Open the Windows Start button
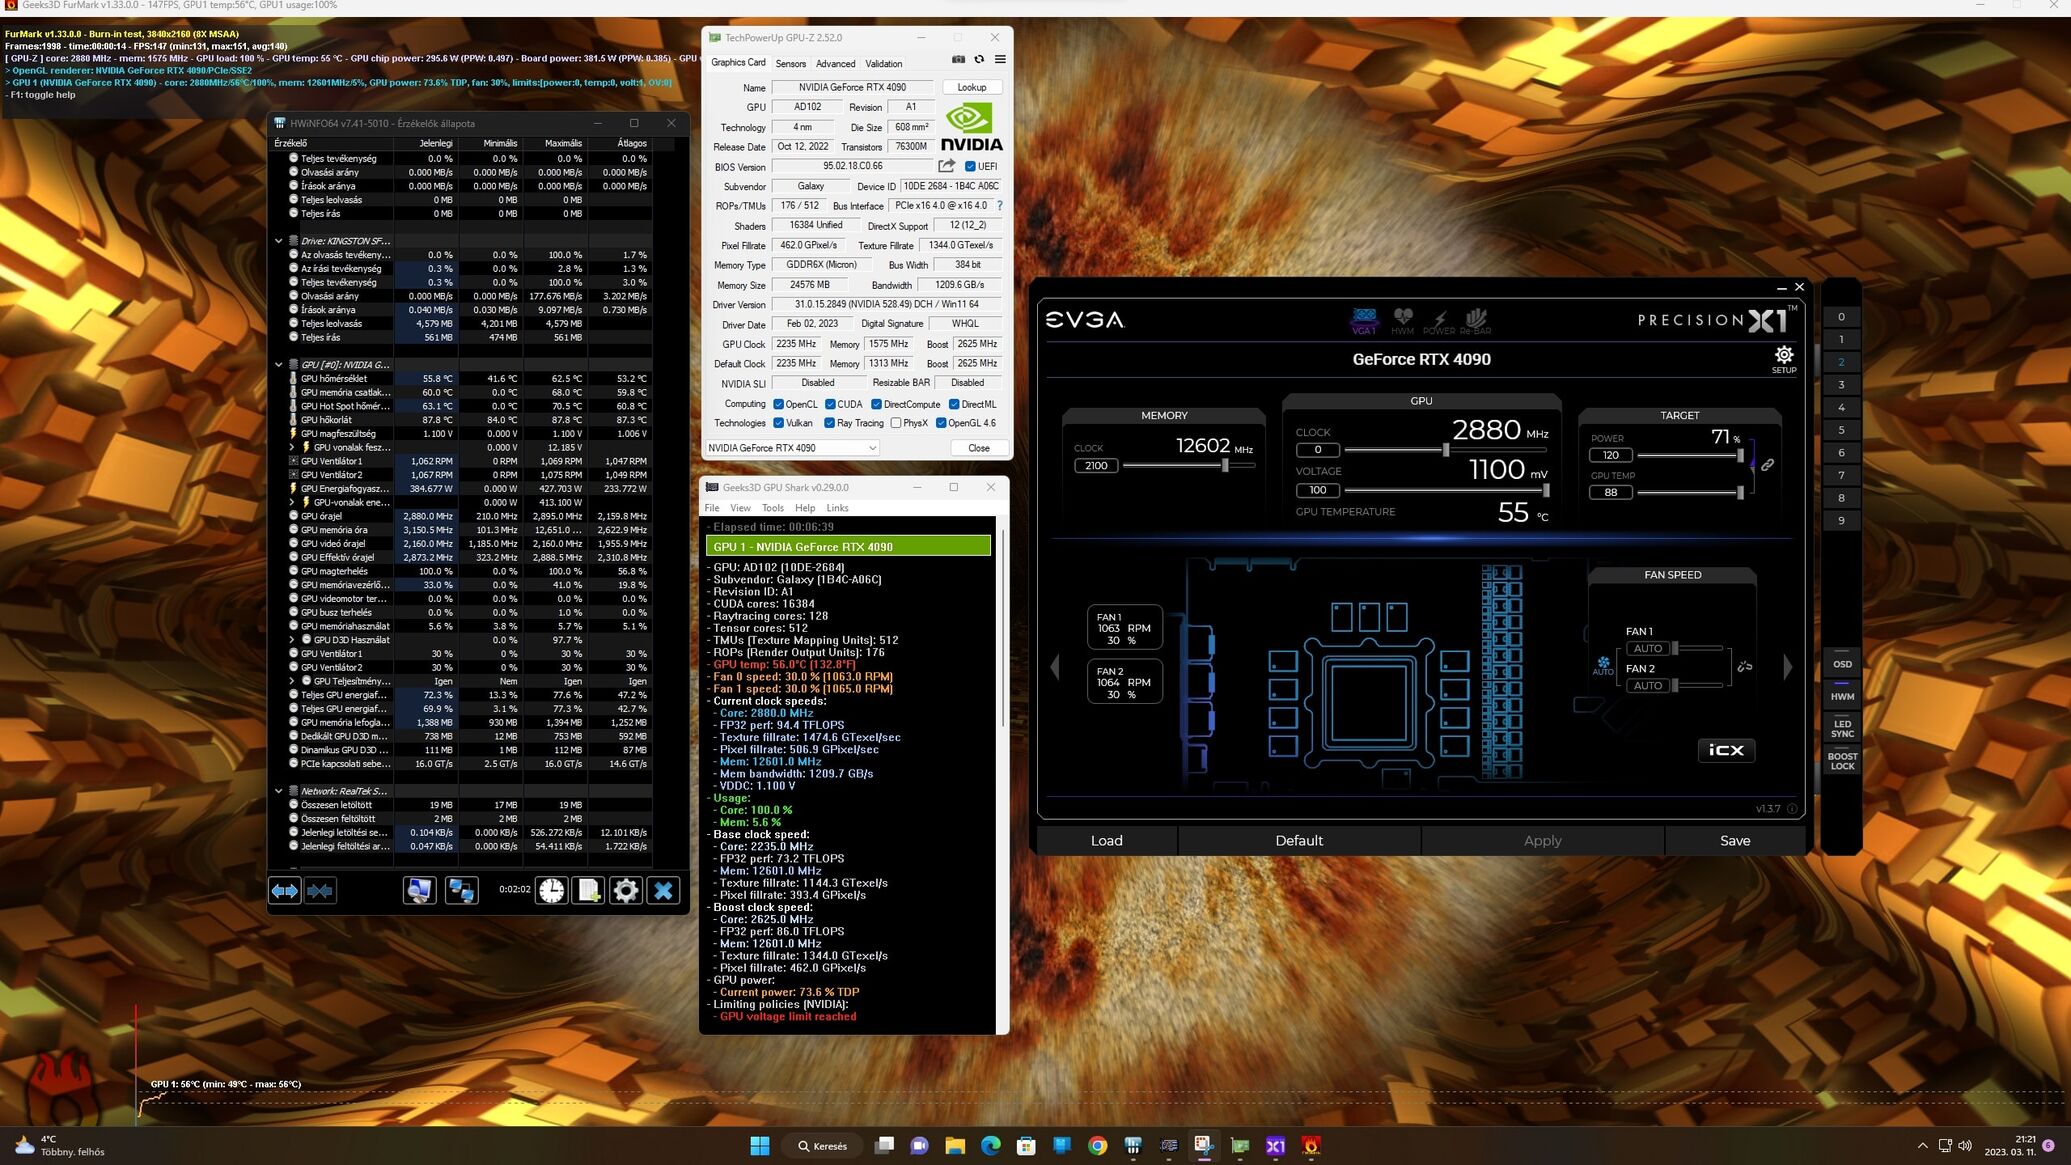 click(x=760, y=1146)
